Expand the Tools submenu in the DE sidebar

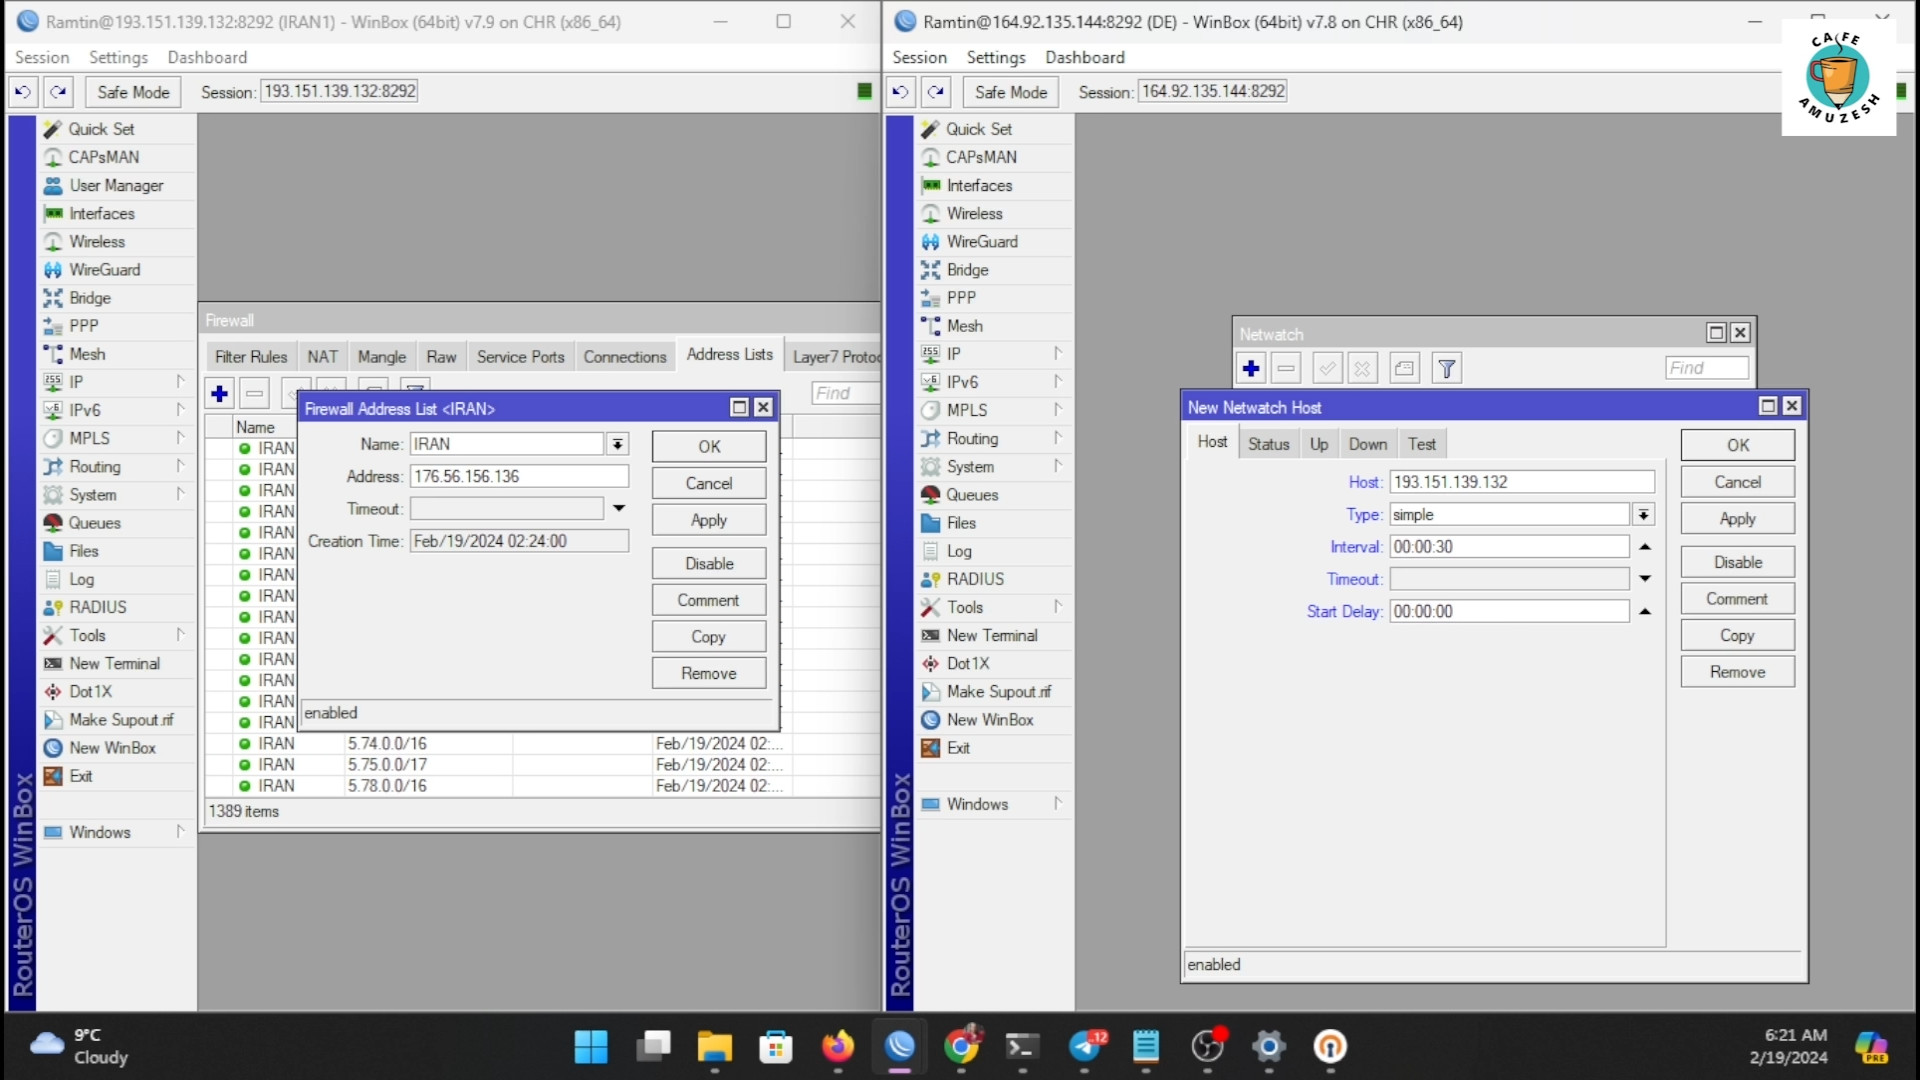click(1057, 607)
